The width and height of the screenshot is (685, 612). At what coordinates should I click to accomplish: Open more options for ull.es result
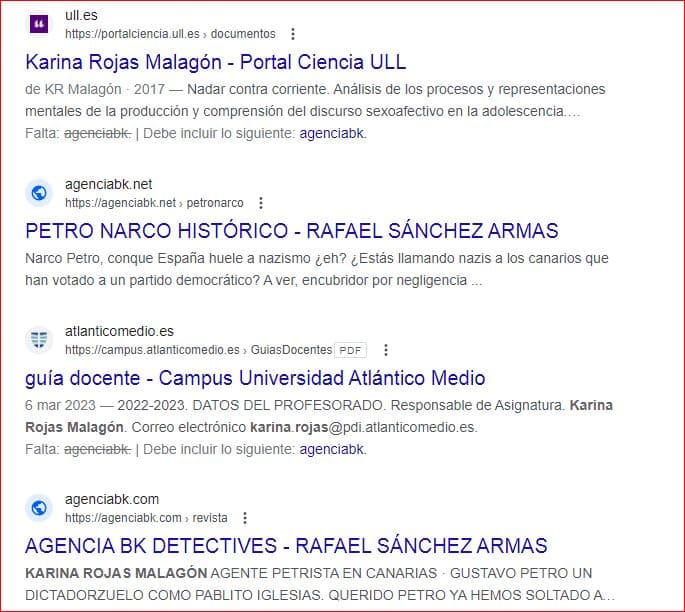(x=293, y=34)
